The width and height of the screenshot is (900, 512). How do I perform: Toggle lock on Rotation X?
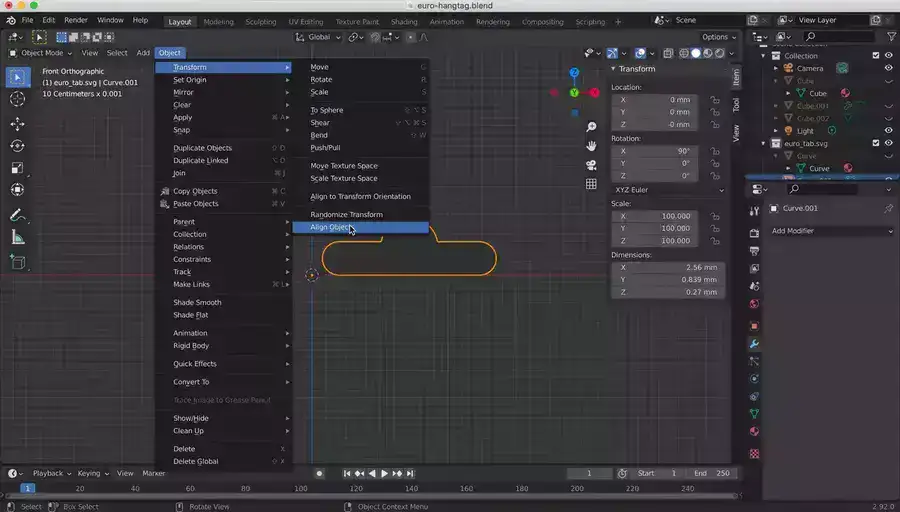tap(715, 151)
